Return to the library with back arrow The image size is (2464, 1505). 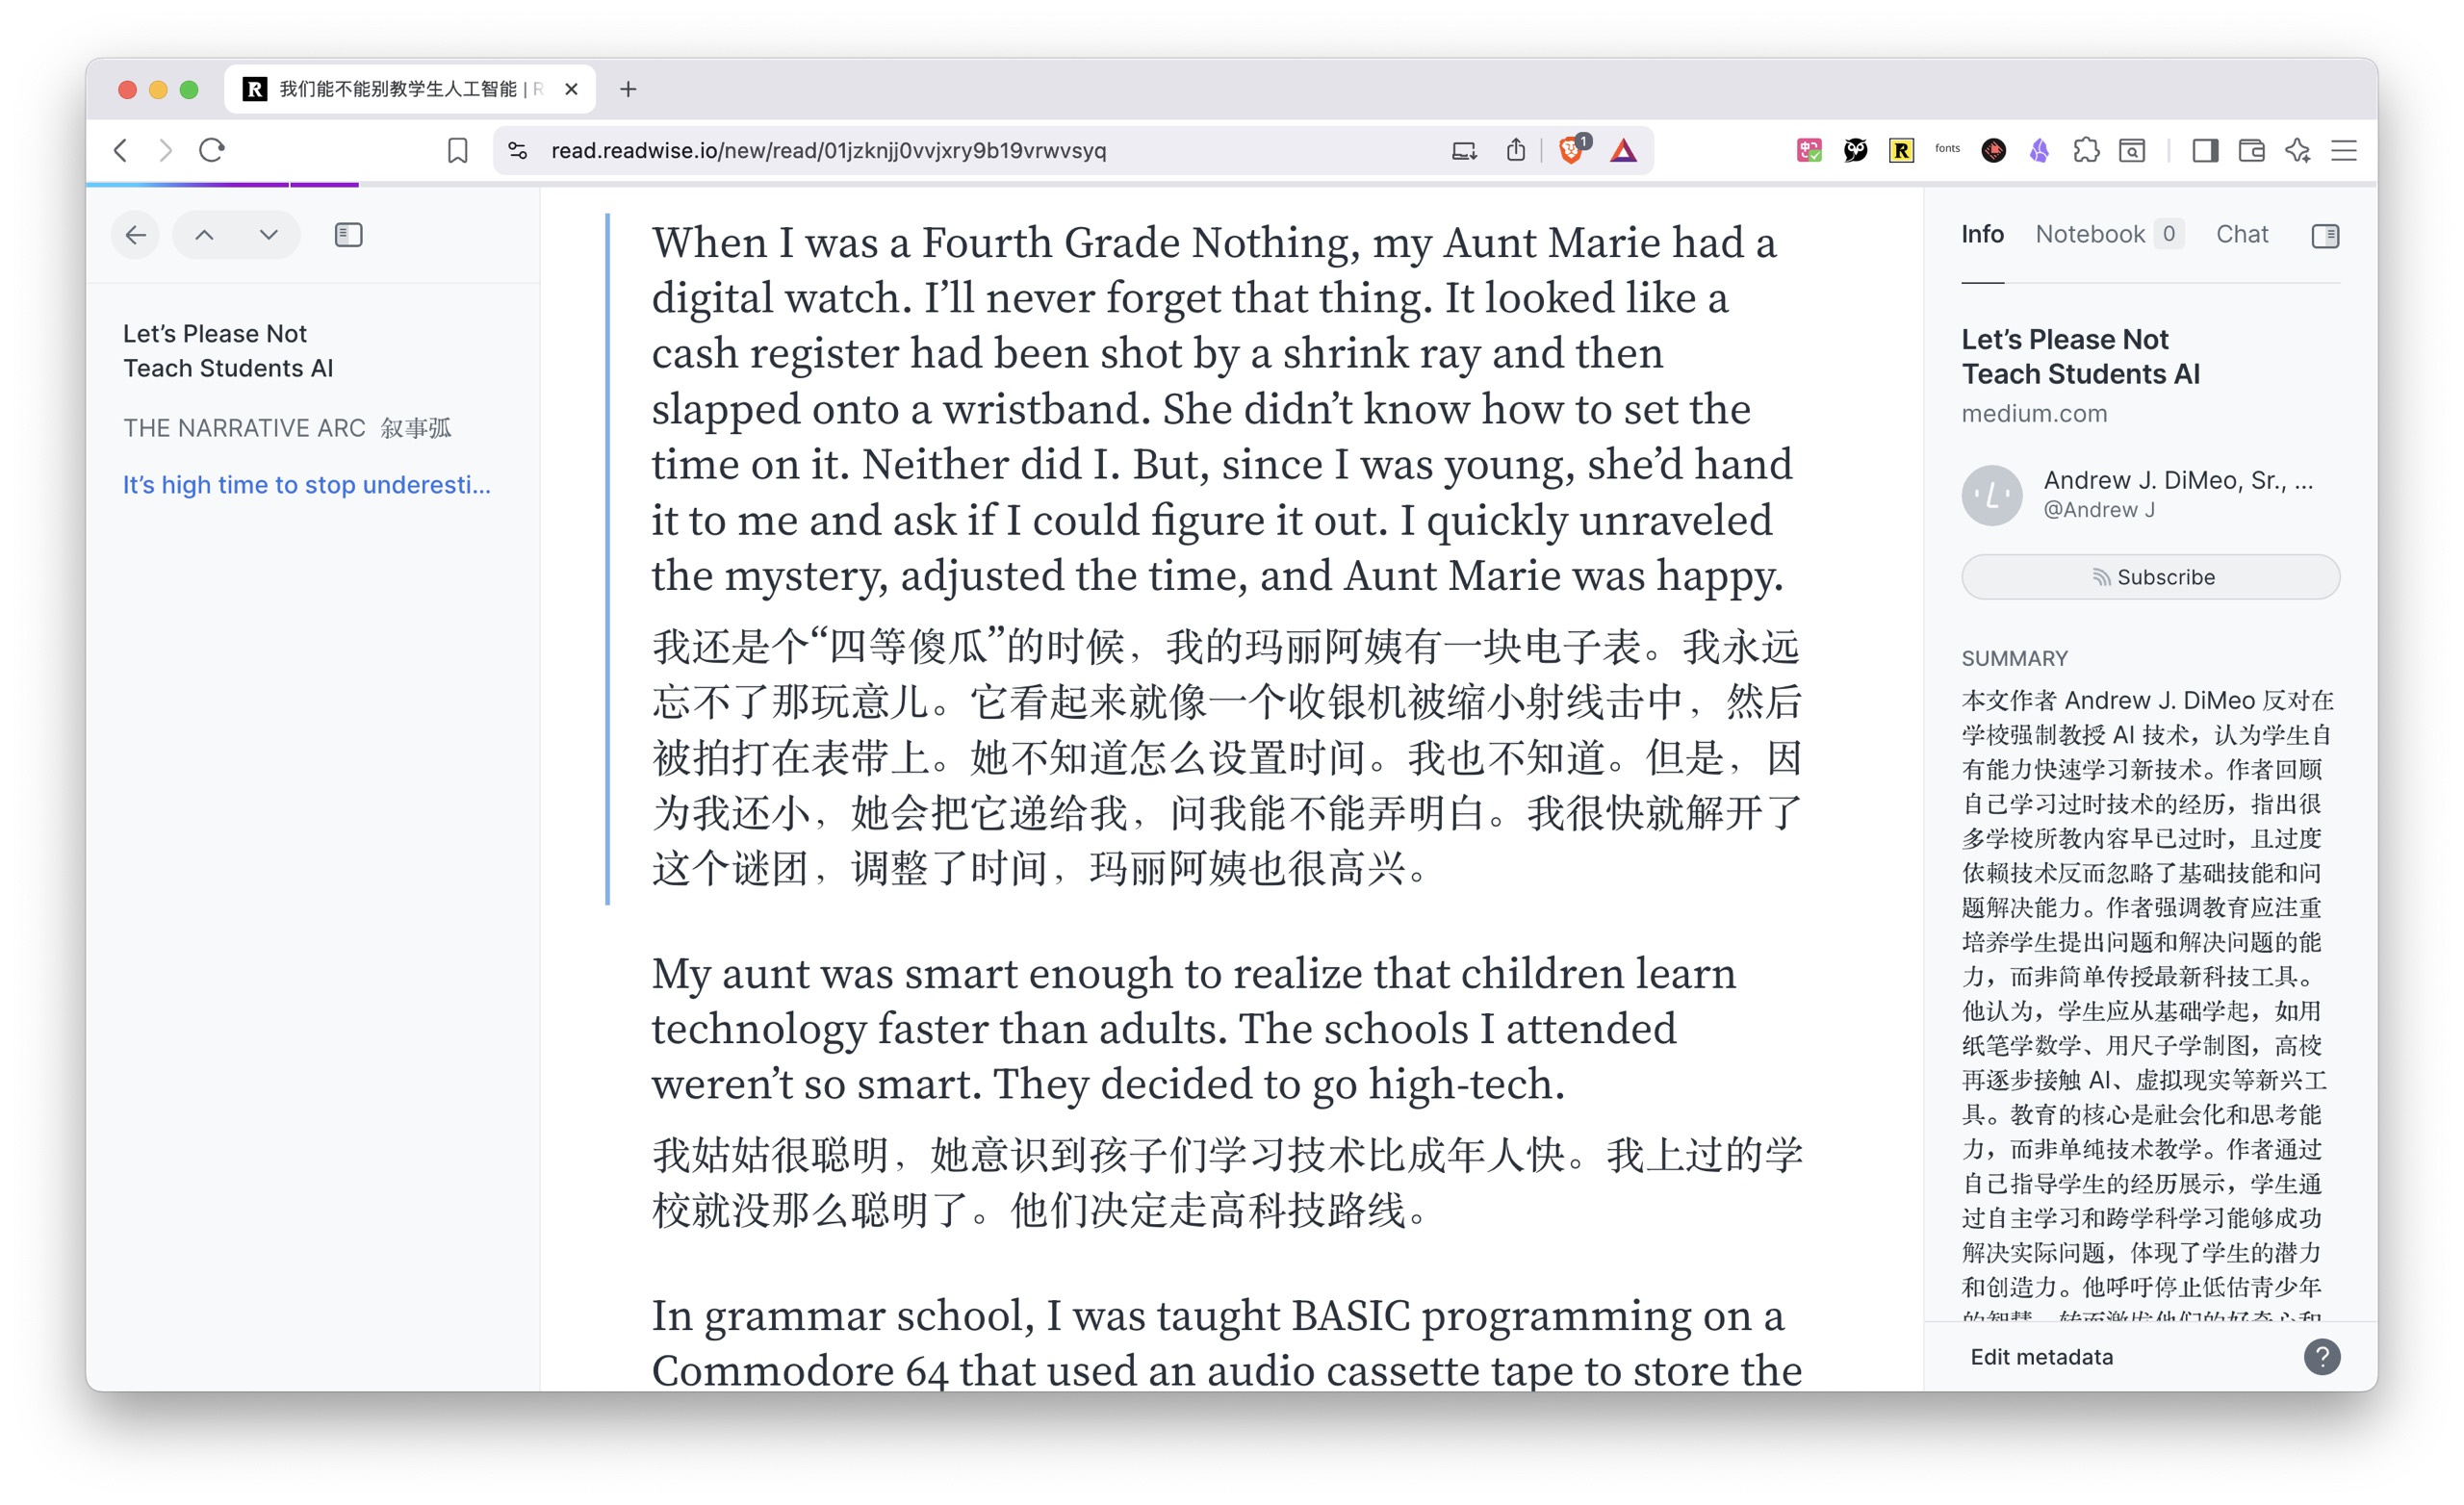point(135,235)
